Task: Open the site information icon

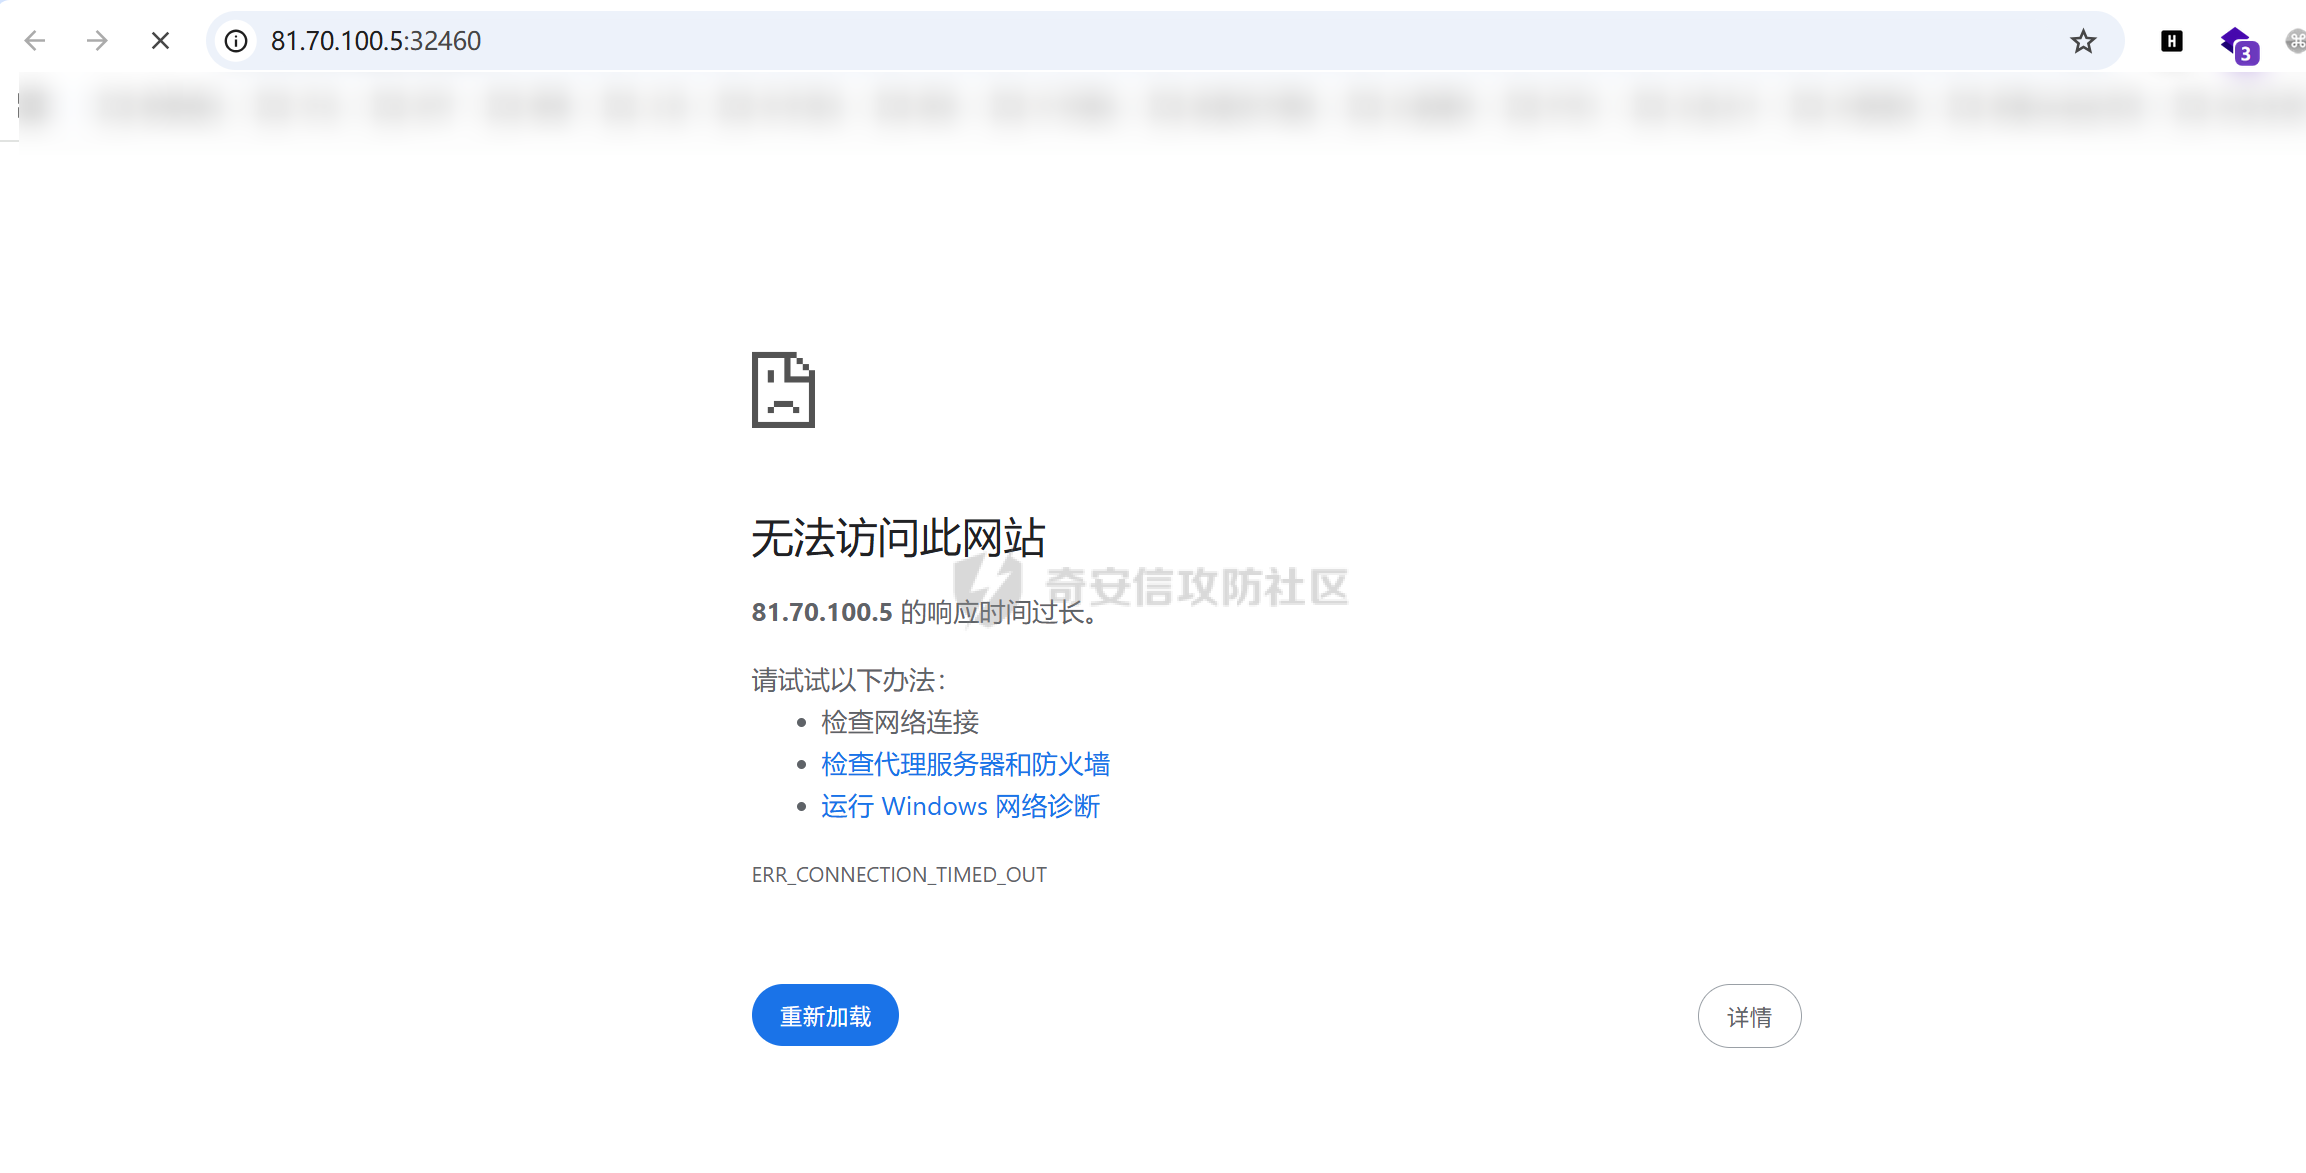Action: coord(236,41)
